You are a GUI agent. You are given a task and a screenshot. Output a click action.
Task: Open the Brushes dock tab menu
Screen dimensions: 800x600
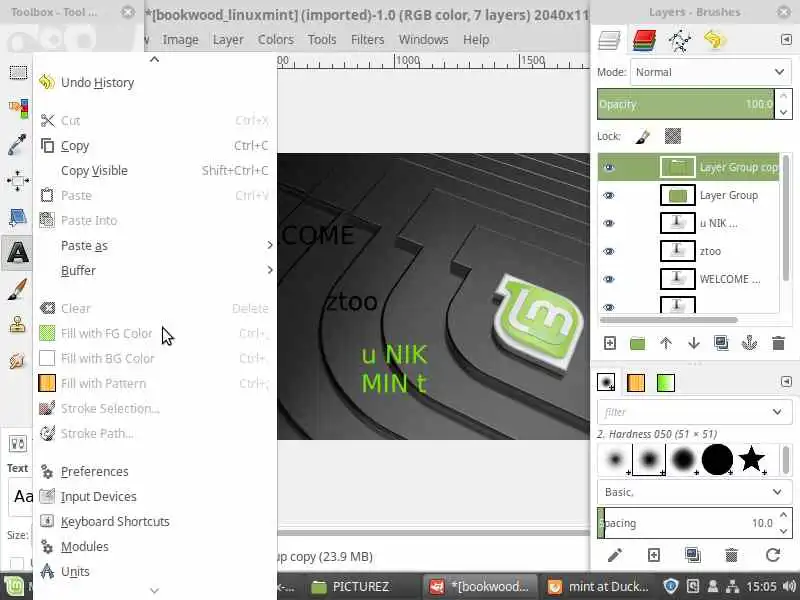point(786,382)
